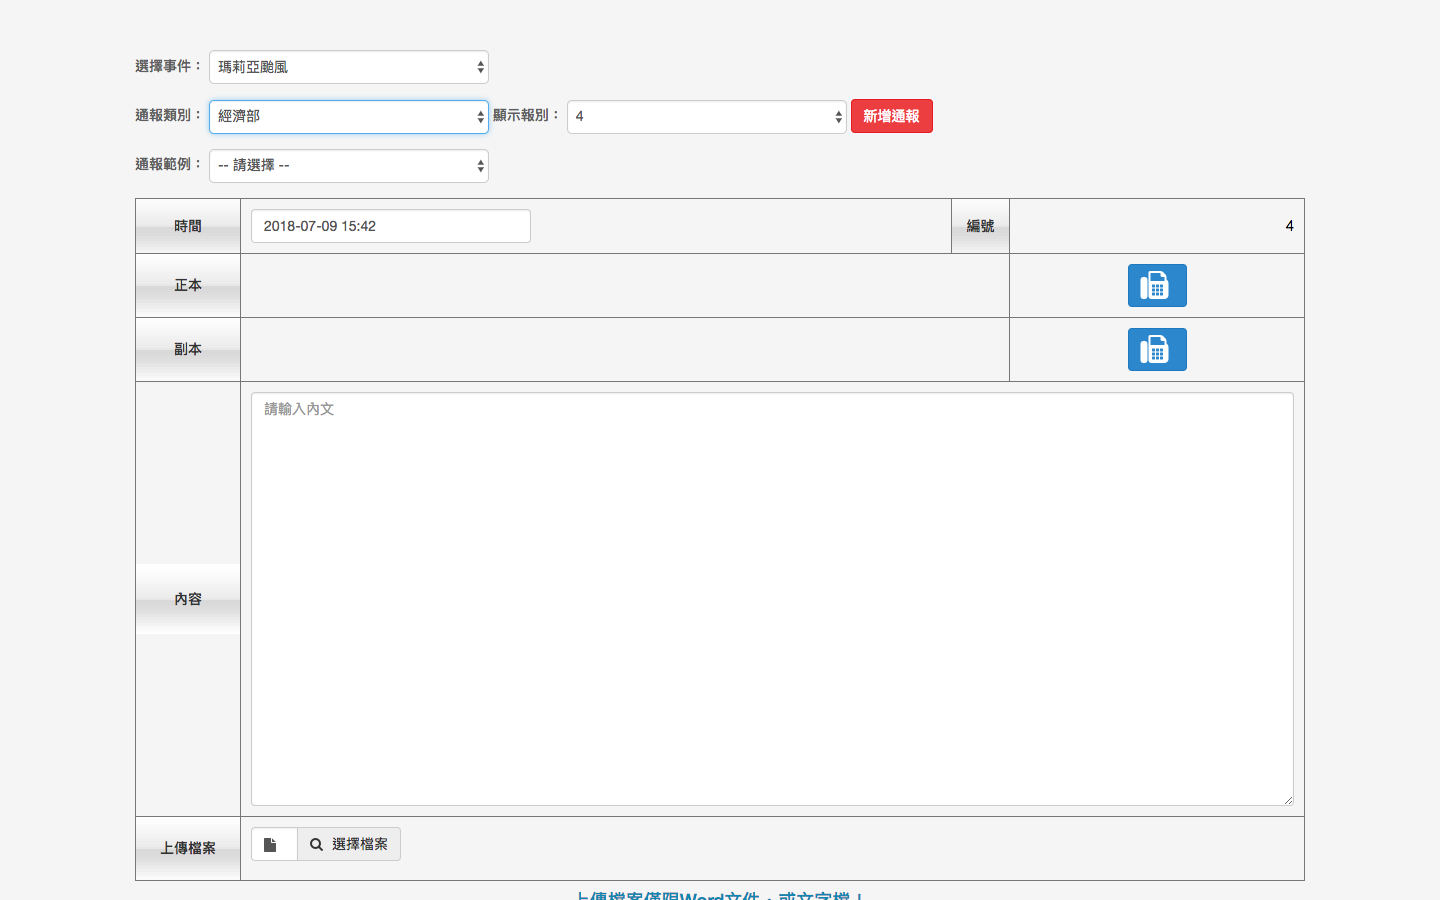
Task: Click the 正本 row label
Action: click(188, 285)
